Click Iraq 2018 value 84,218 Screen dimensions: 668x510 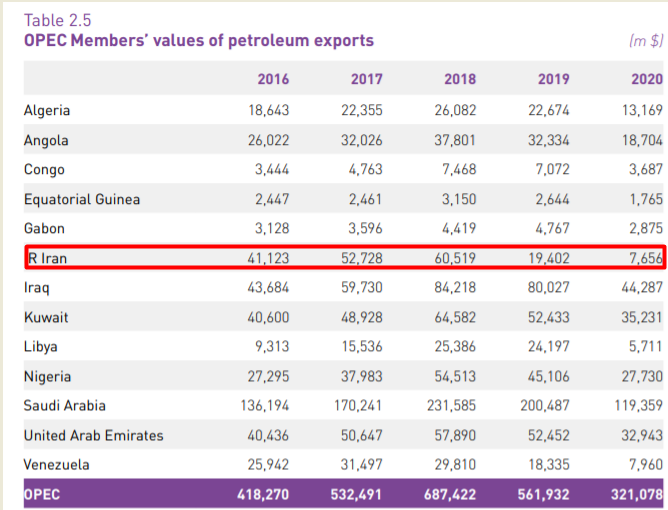[455, 288]
